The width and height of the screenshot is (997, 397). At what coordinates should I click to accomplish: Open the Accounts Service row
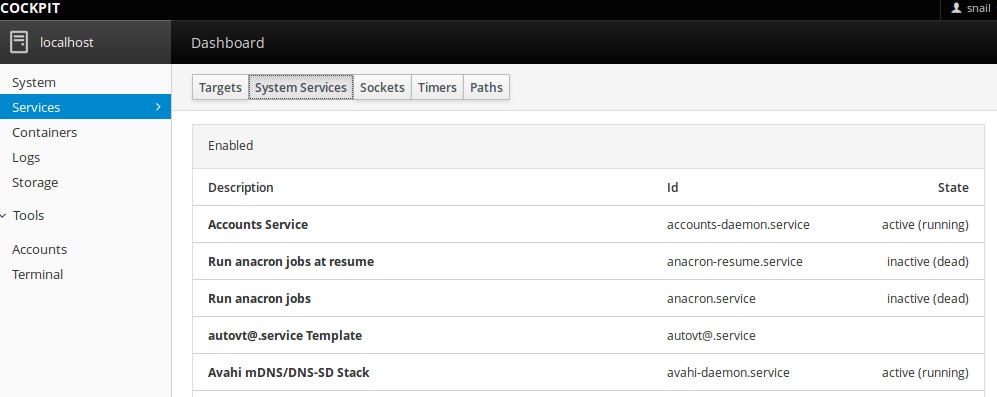tap(588, 225)
